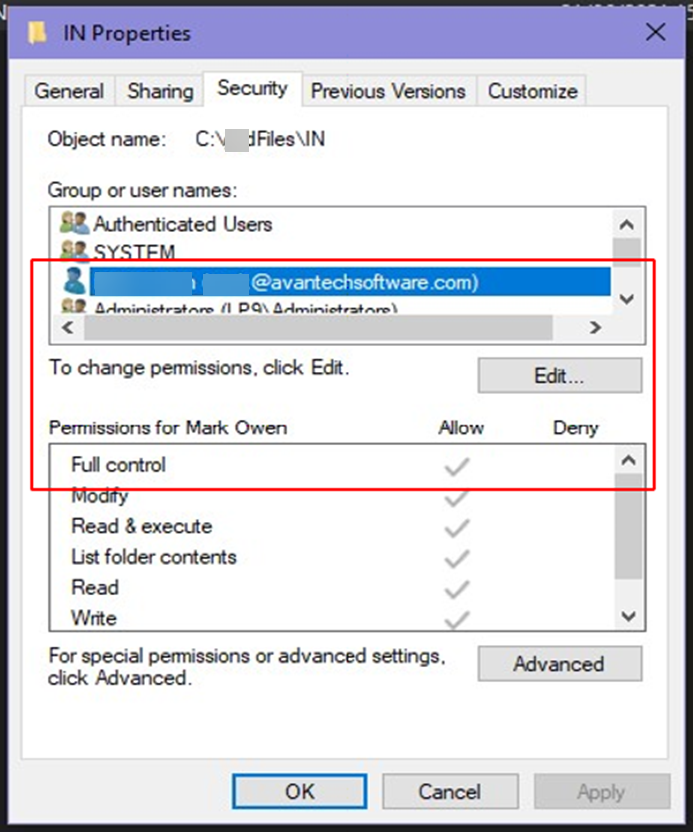This screenshot has width=693, height=832.
Task: Click the selected user's account icon
Action: [74, 282]
